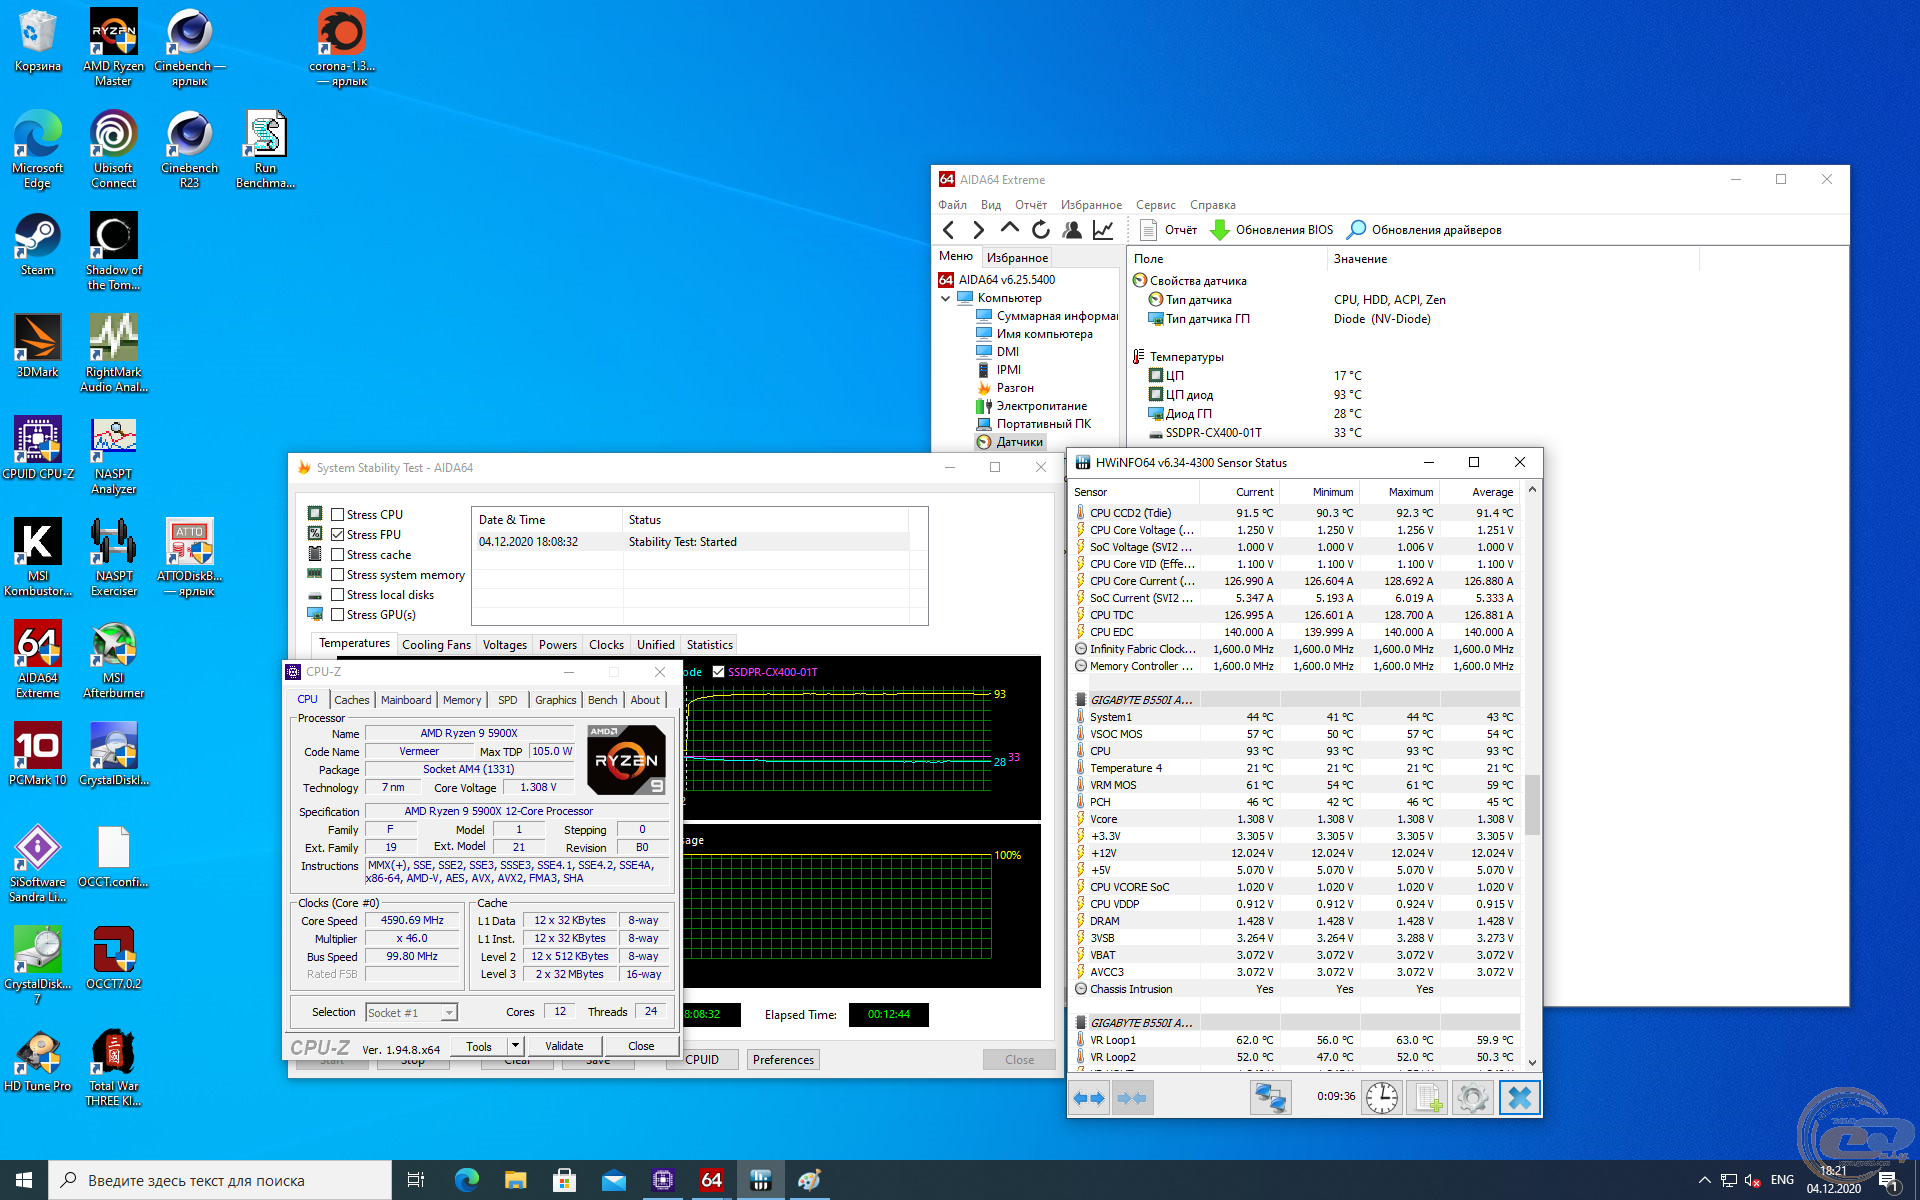Enable Stress cache checkbox

(337, 555)
